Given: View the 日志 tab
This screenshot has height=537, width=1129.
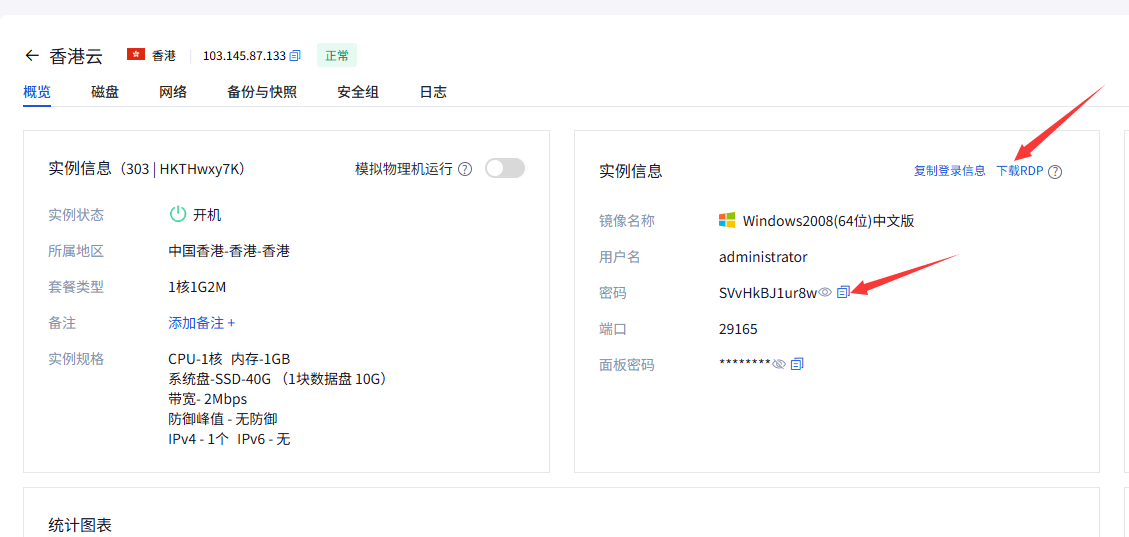Looking at the screenshot, I should tap(433, 92).
